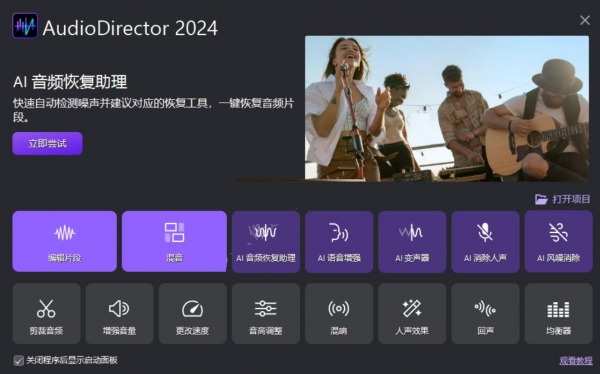Select AI 消除人声 tile

tap(485, 242)
